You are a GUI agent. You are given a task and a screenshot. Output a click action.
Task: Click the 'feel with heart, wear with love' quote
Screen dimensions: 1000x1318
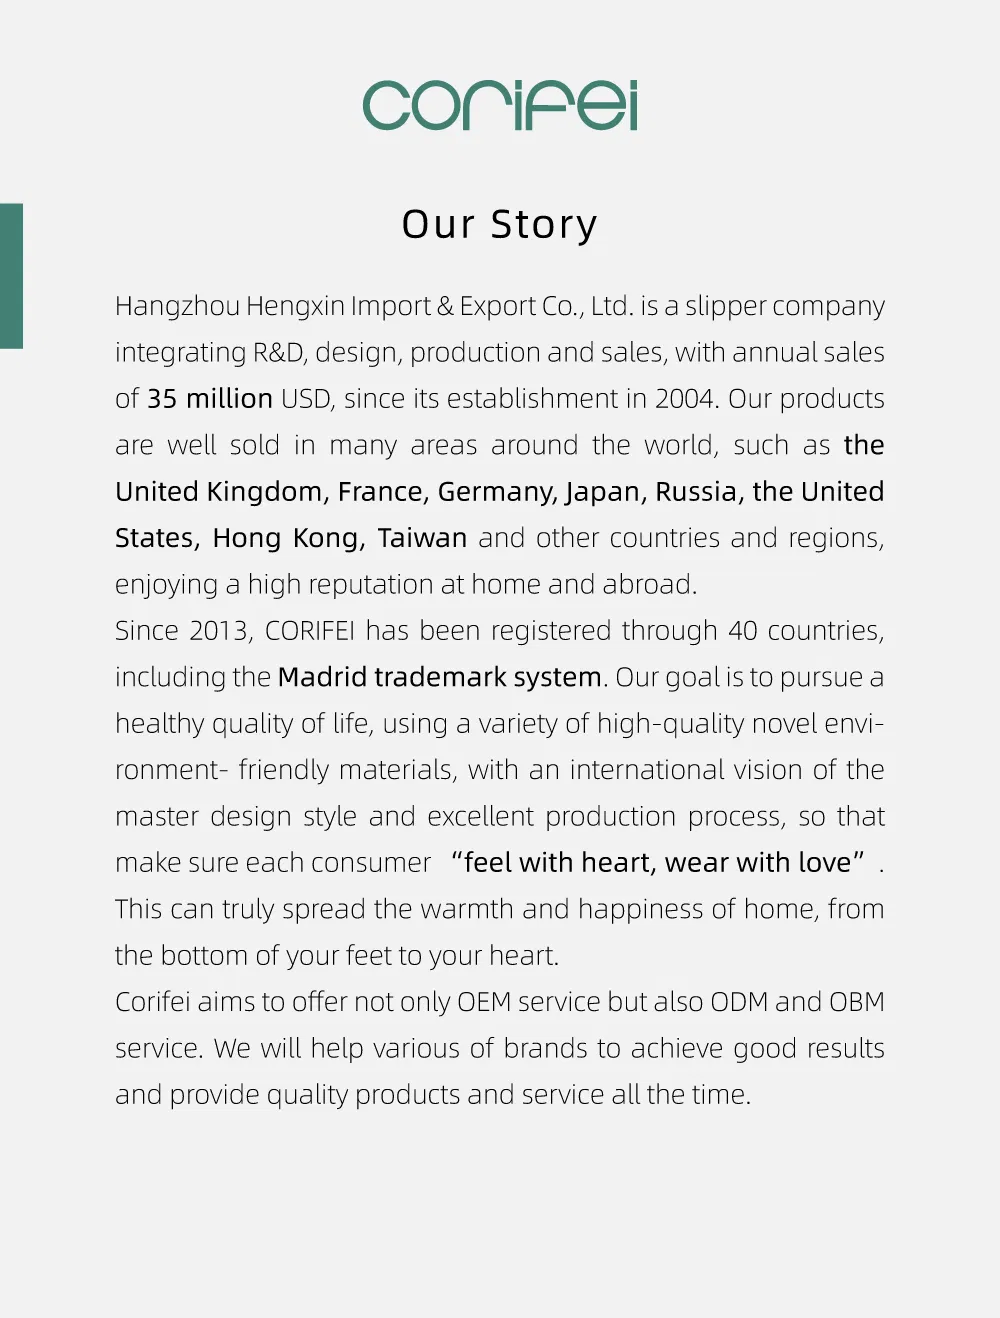click(658, 862)
